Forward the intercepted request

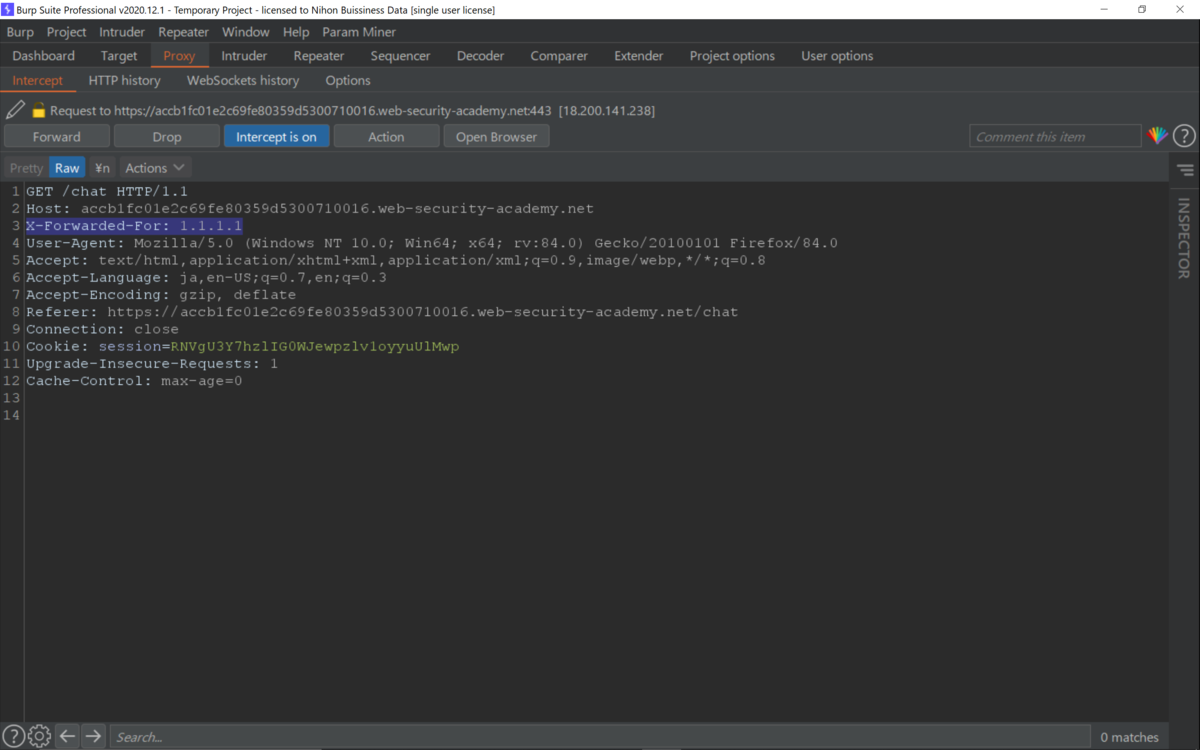point(57,136)
